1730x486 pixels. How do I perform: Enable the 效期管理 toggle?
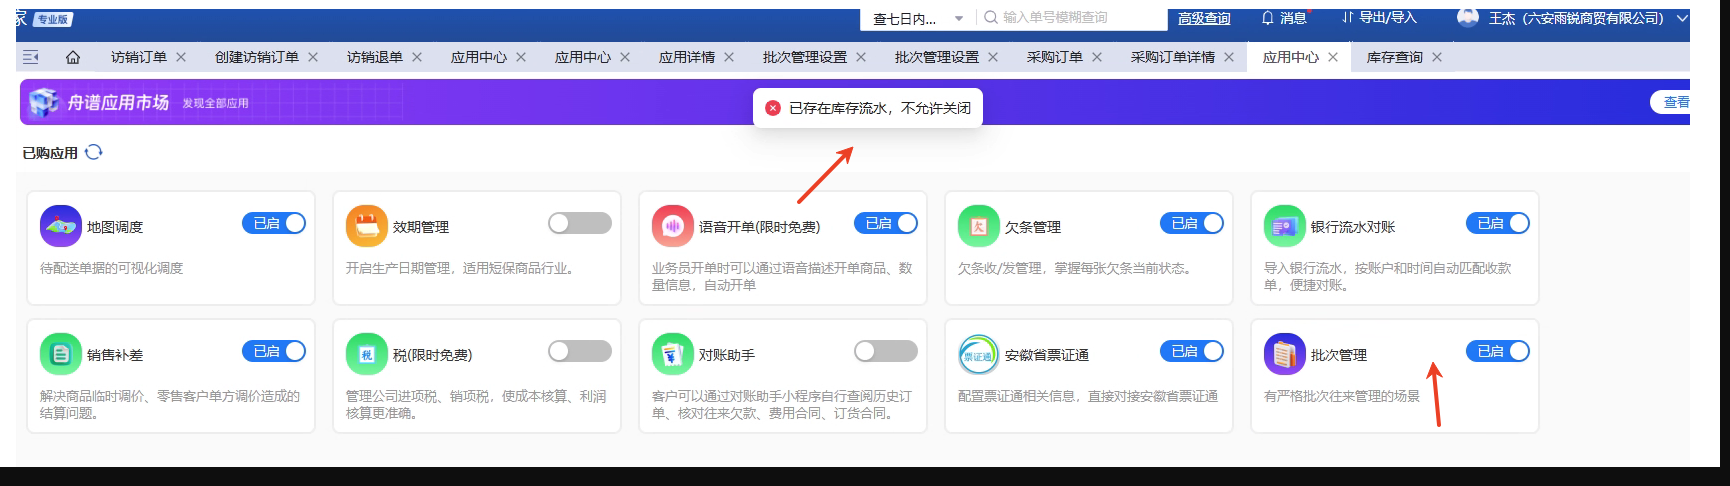(579, 223)
